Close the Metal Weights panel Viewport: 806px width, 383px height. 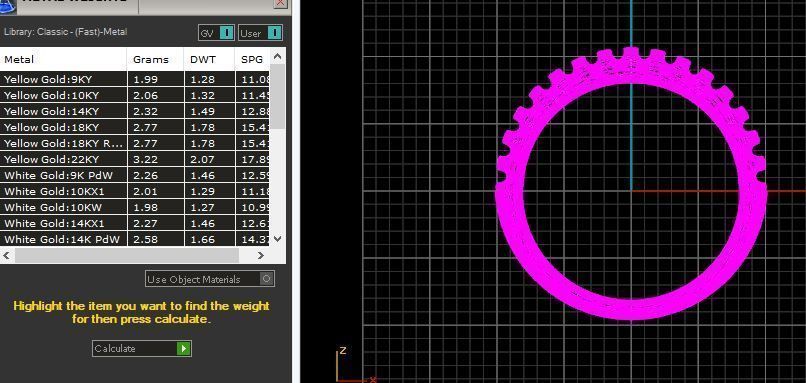(x=280, y=3)
